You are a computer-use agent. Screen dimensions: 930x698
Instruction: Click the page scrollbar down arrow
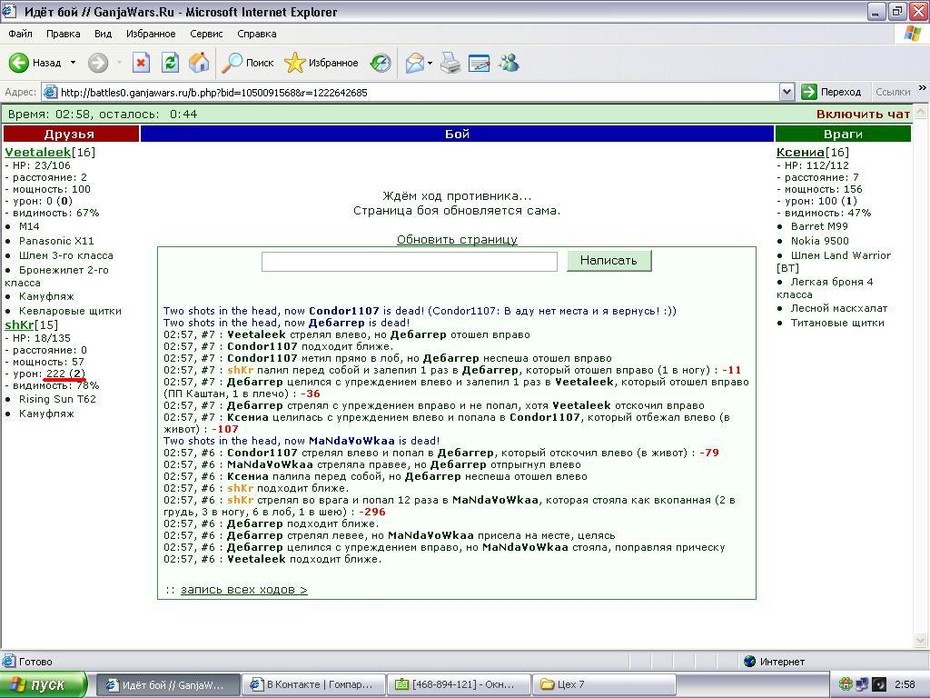(921, 640)
